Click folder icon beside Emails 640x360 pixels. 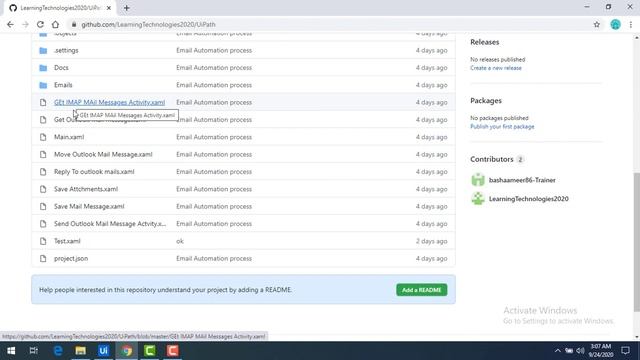point(43,85)
